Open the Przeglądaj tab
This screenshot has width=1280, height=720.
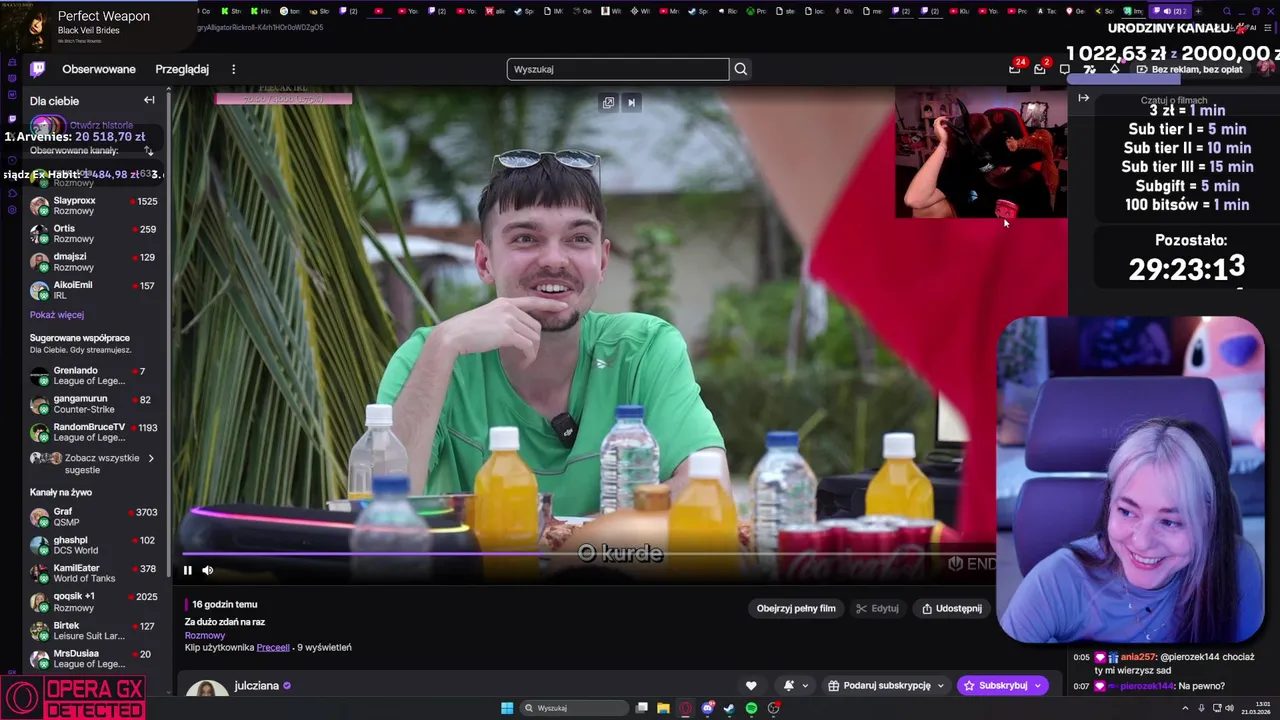[182, 69]
